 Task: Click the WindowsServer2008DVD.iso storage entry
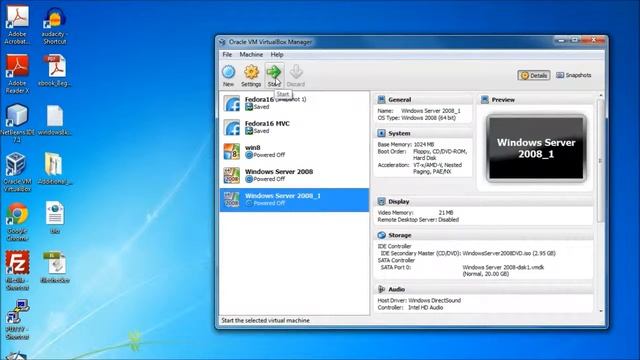tap(509, 253)
